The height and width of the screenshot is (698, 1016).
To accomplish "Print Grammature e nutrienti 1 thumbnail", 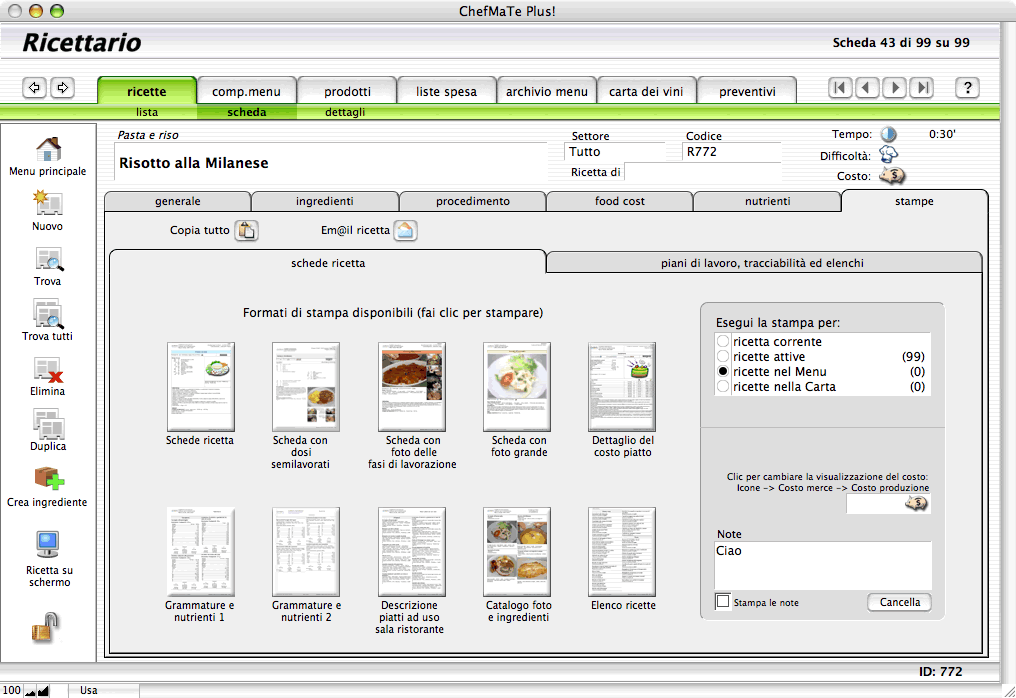I will tap(200, 552).
